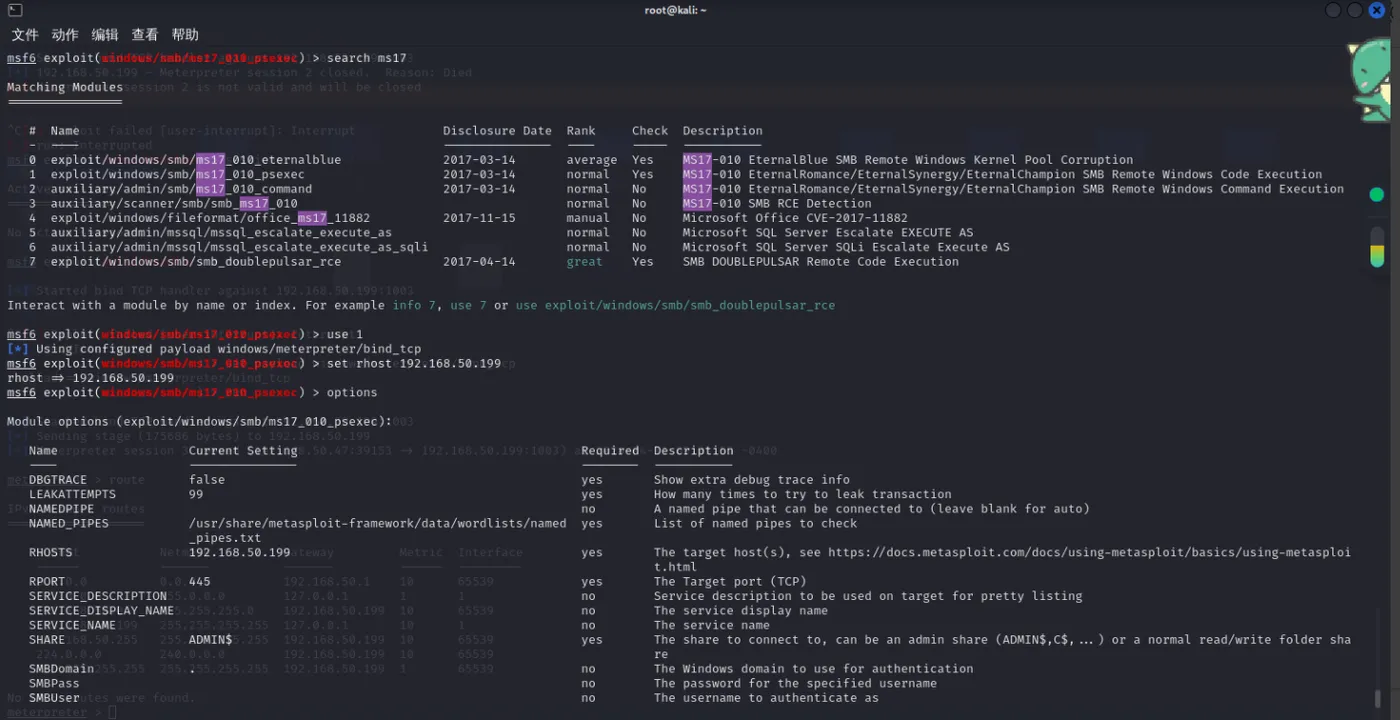This screenshot has height=720, width=1400.
Task: Open the 文件 menu
Action: pyautogui.click(x=25, y=35)
